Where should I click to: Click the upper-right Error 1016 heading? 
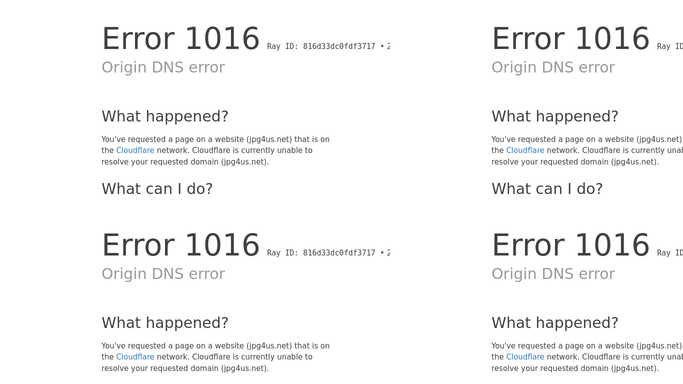coord(571,39)
